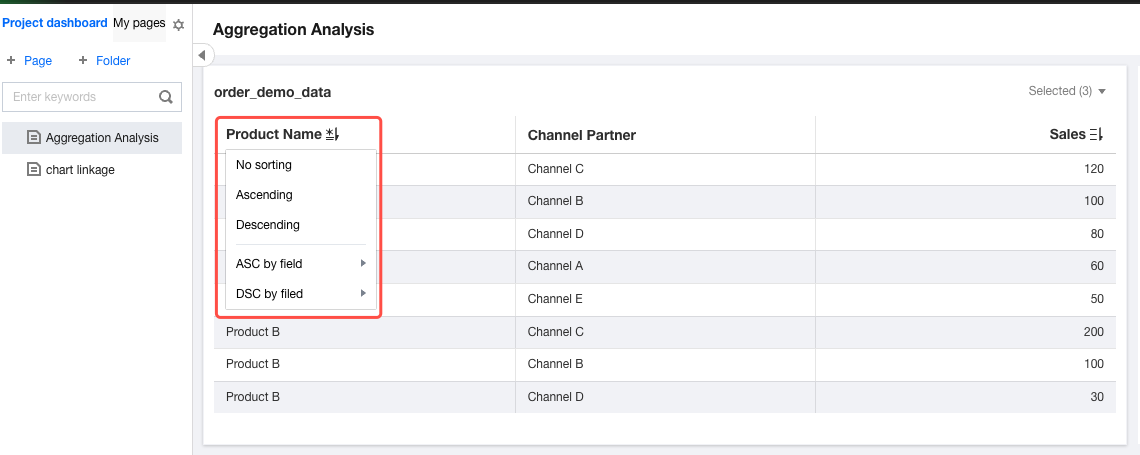The width and height of the screenshot is (1140, 455).
Task: Select No sorting option
Action: coord(264,165)
